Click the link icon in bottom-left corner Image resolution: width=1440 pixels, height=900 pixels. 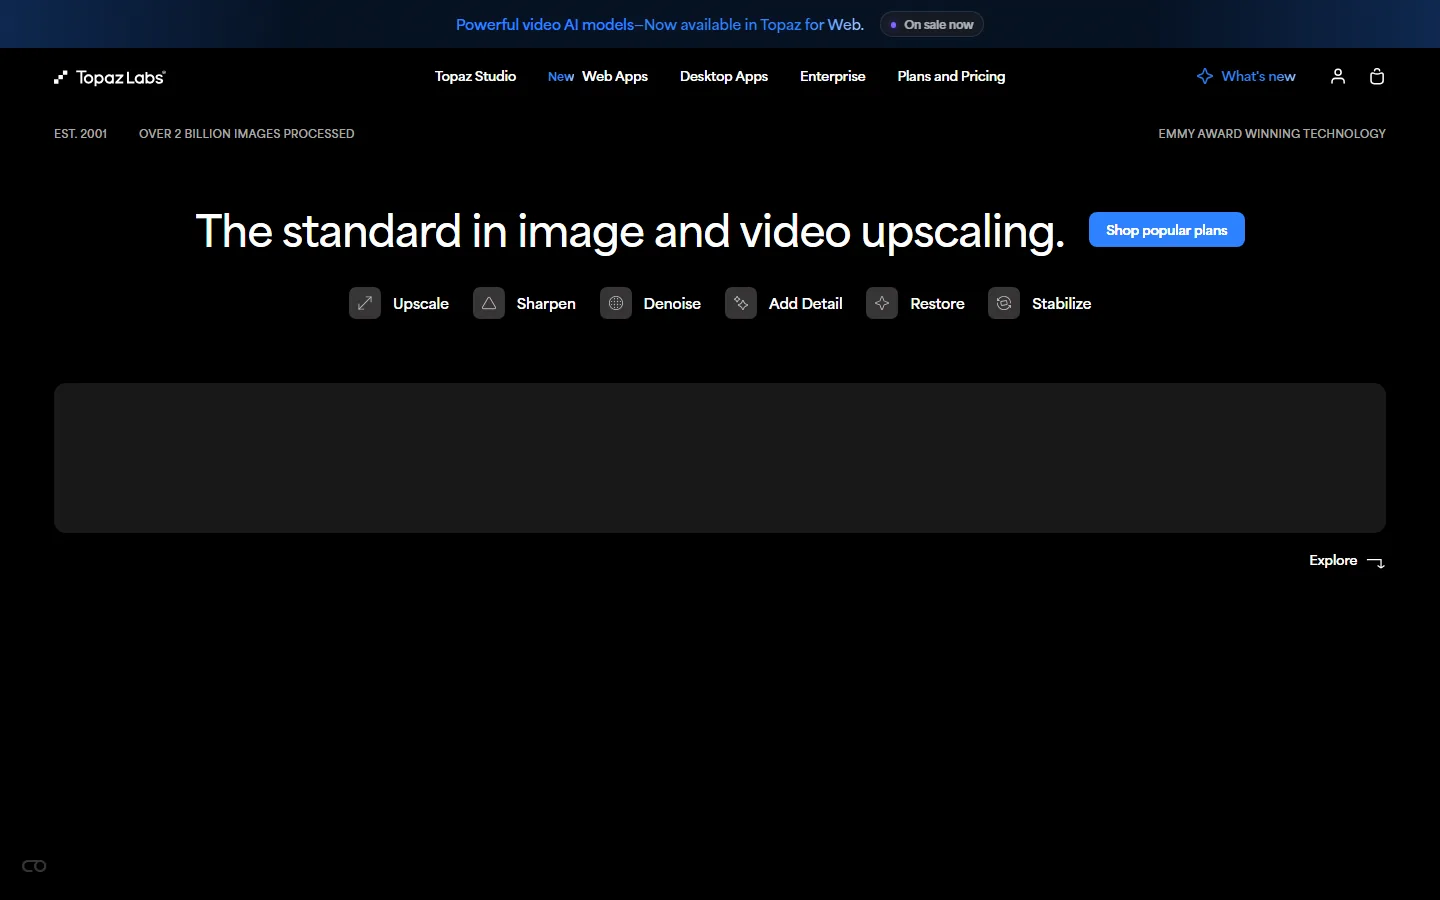(34, 866)
